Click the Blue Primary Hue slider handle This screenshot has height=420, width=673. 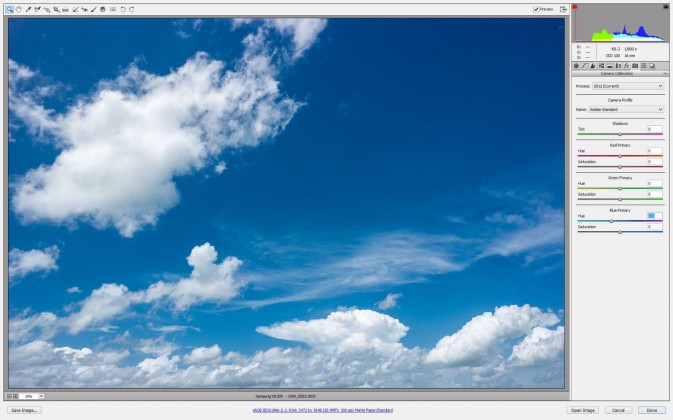pyautogui.click(x=611, y=221)
